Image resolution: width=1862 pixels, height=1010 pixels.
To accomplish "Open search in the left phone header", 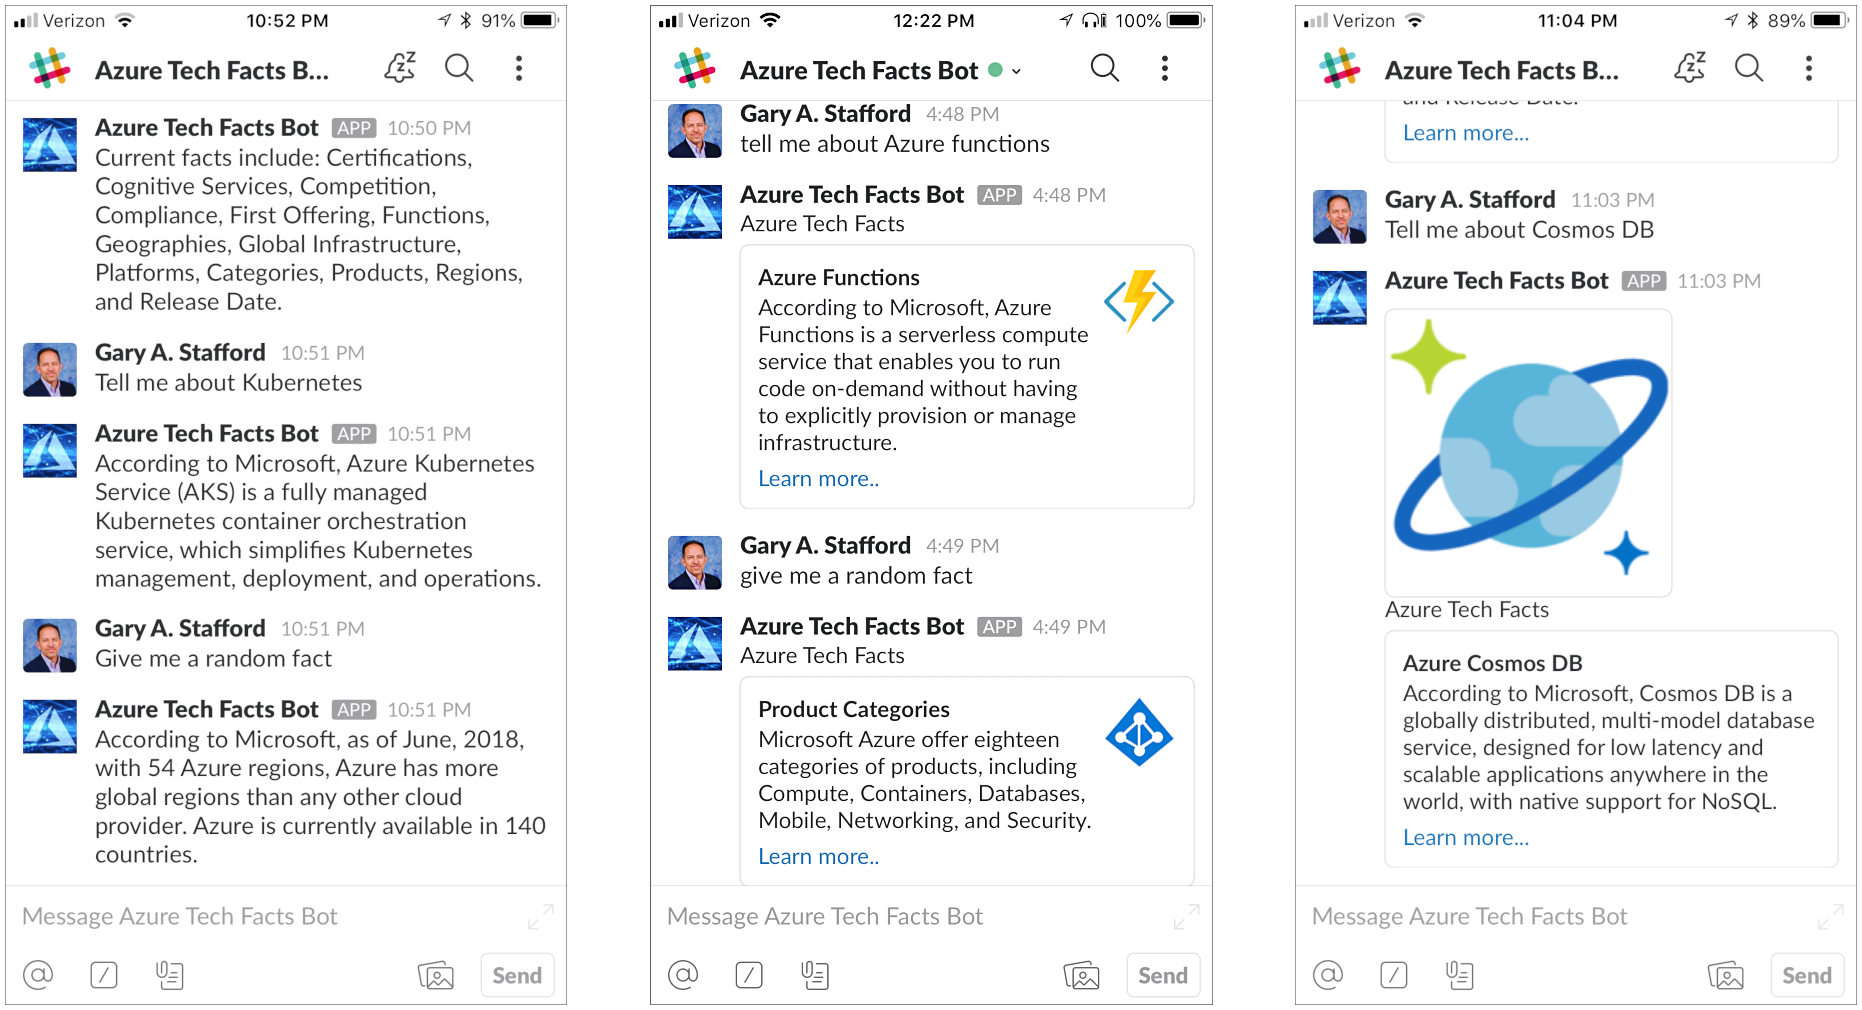I will coord(459,68).
